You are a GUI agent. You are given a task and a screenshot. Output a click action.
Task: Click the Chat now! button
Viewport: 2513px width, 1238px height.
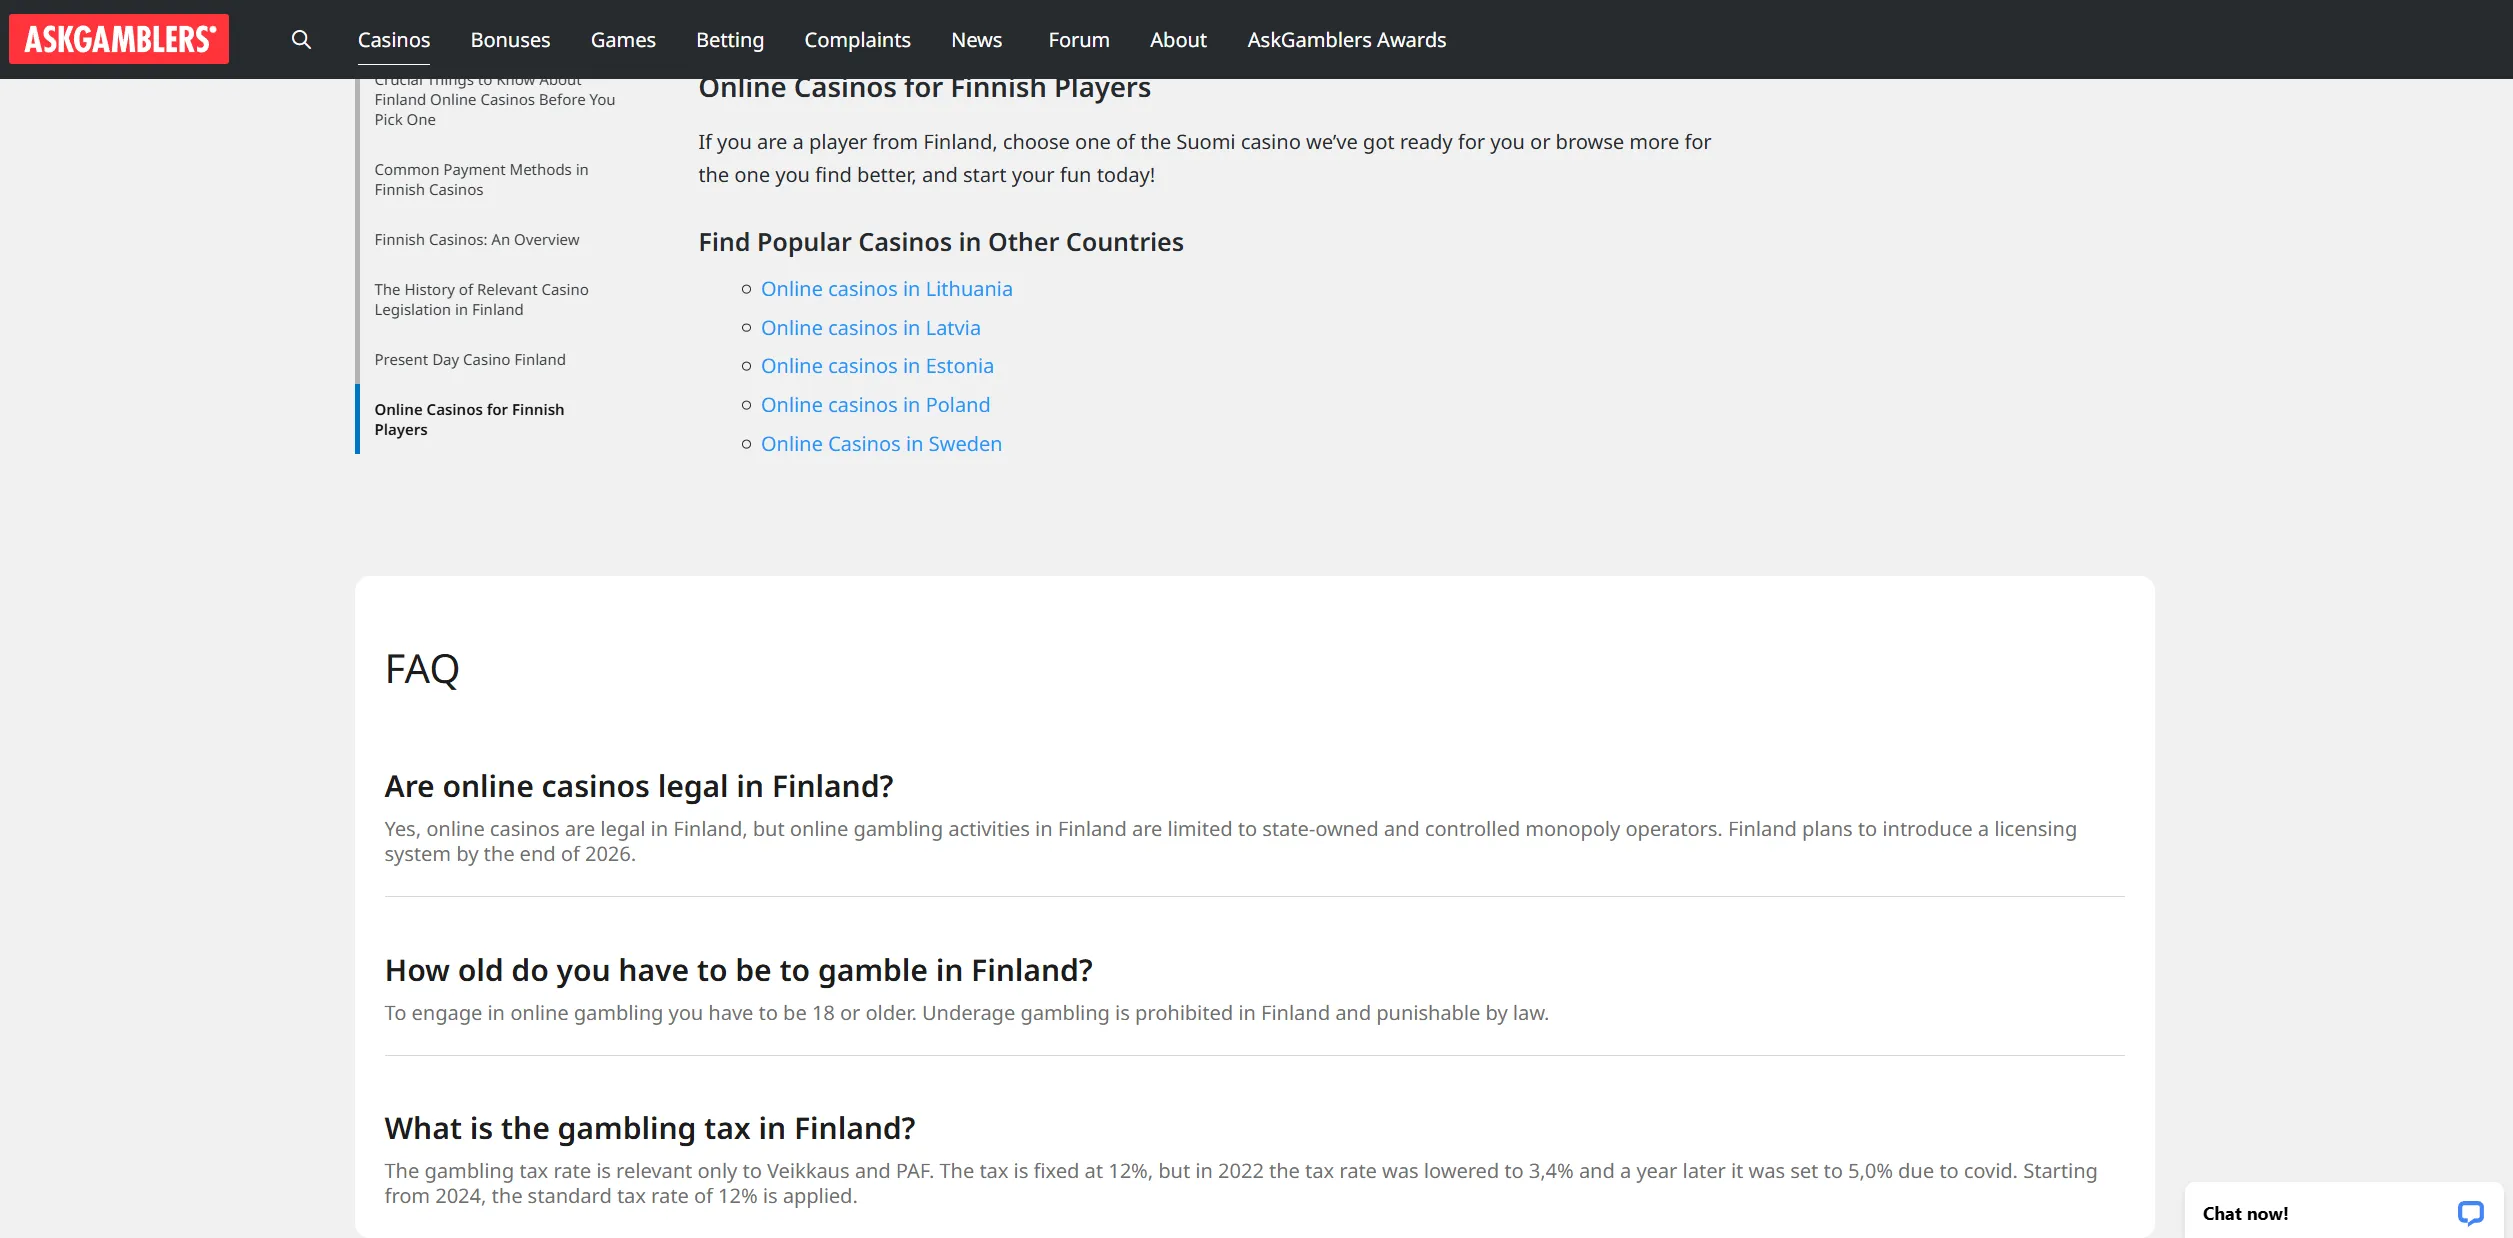(x=2343, y=1213)
